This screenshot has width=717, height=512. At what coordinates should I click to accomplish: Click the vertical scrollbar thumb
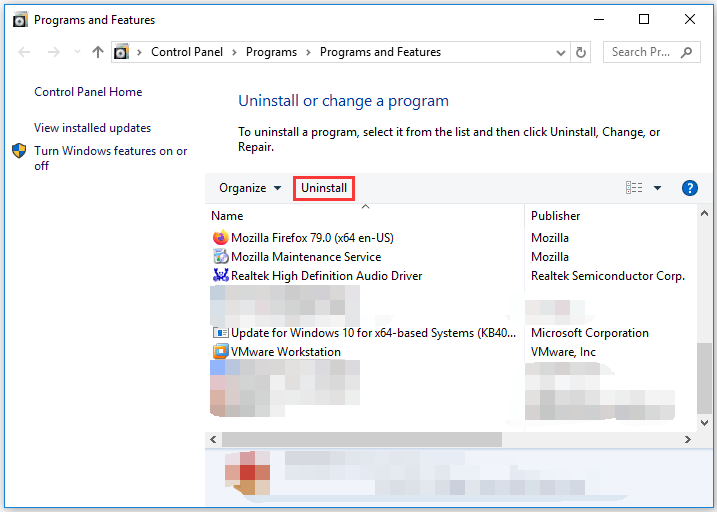click(x=704, y=379)
